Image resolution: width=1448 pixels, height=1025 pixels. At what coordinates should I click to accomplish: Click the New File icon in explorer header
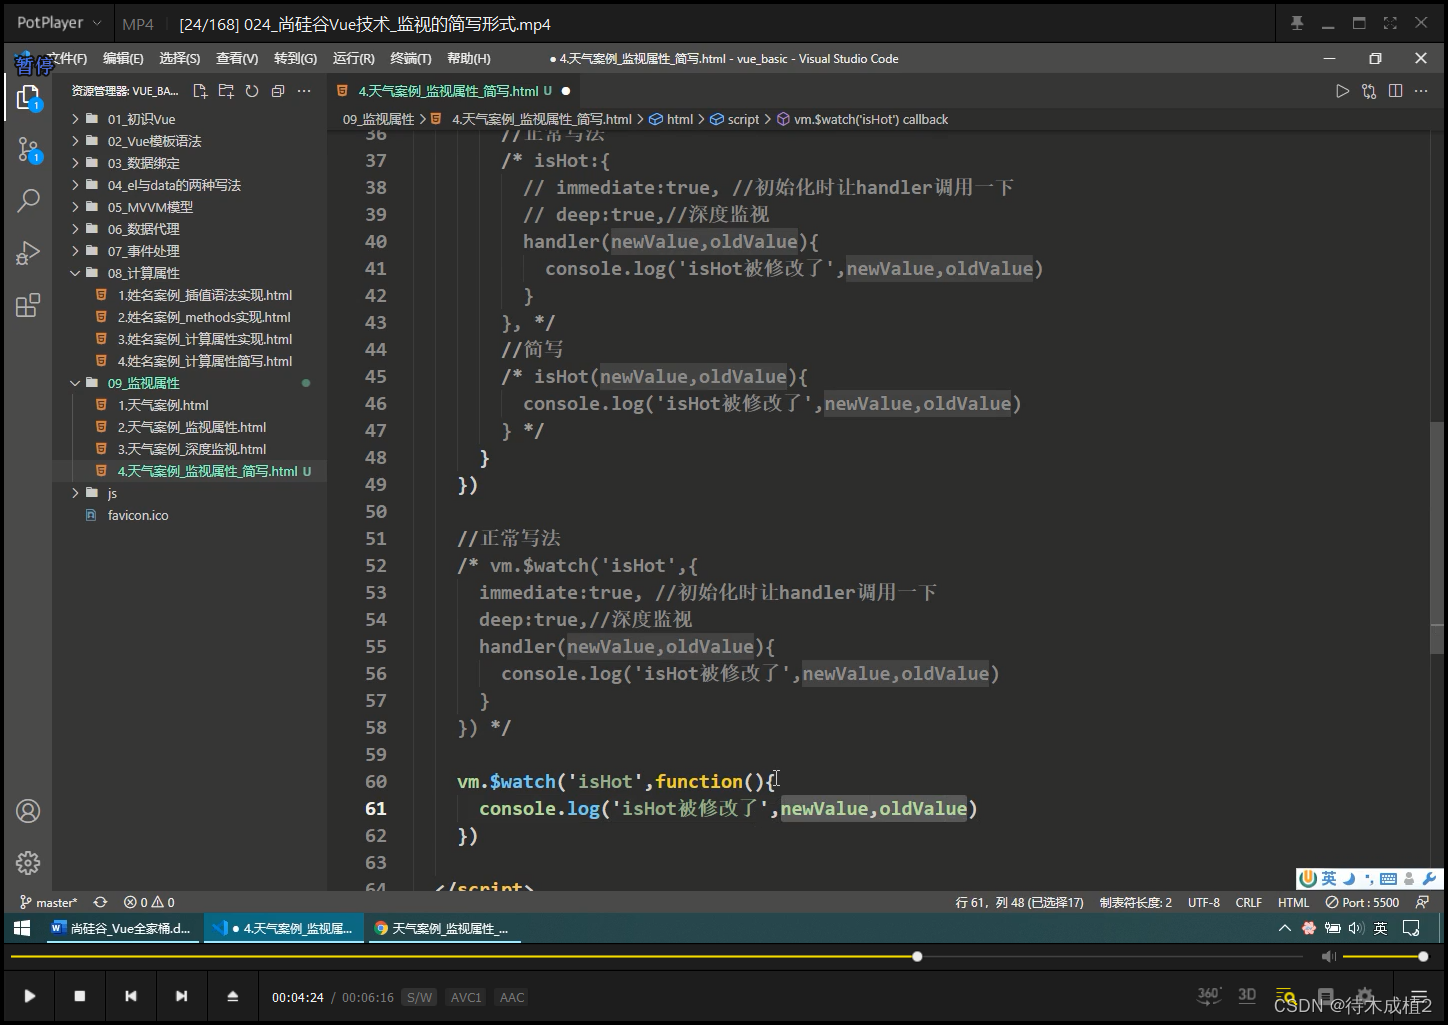pyautogui.click(x=200, y=91)
